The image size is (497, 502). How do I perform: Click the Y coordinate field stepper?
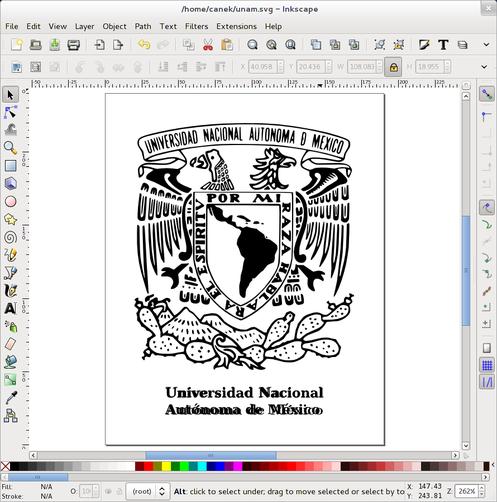coord(329,67)
